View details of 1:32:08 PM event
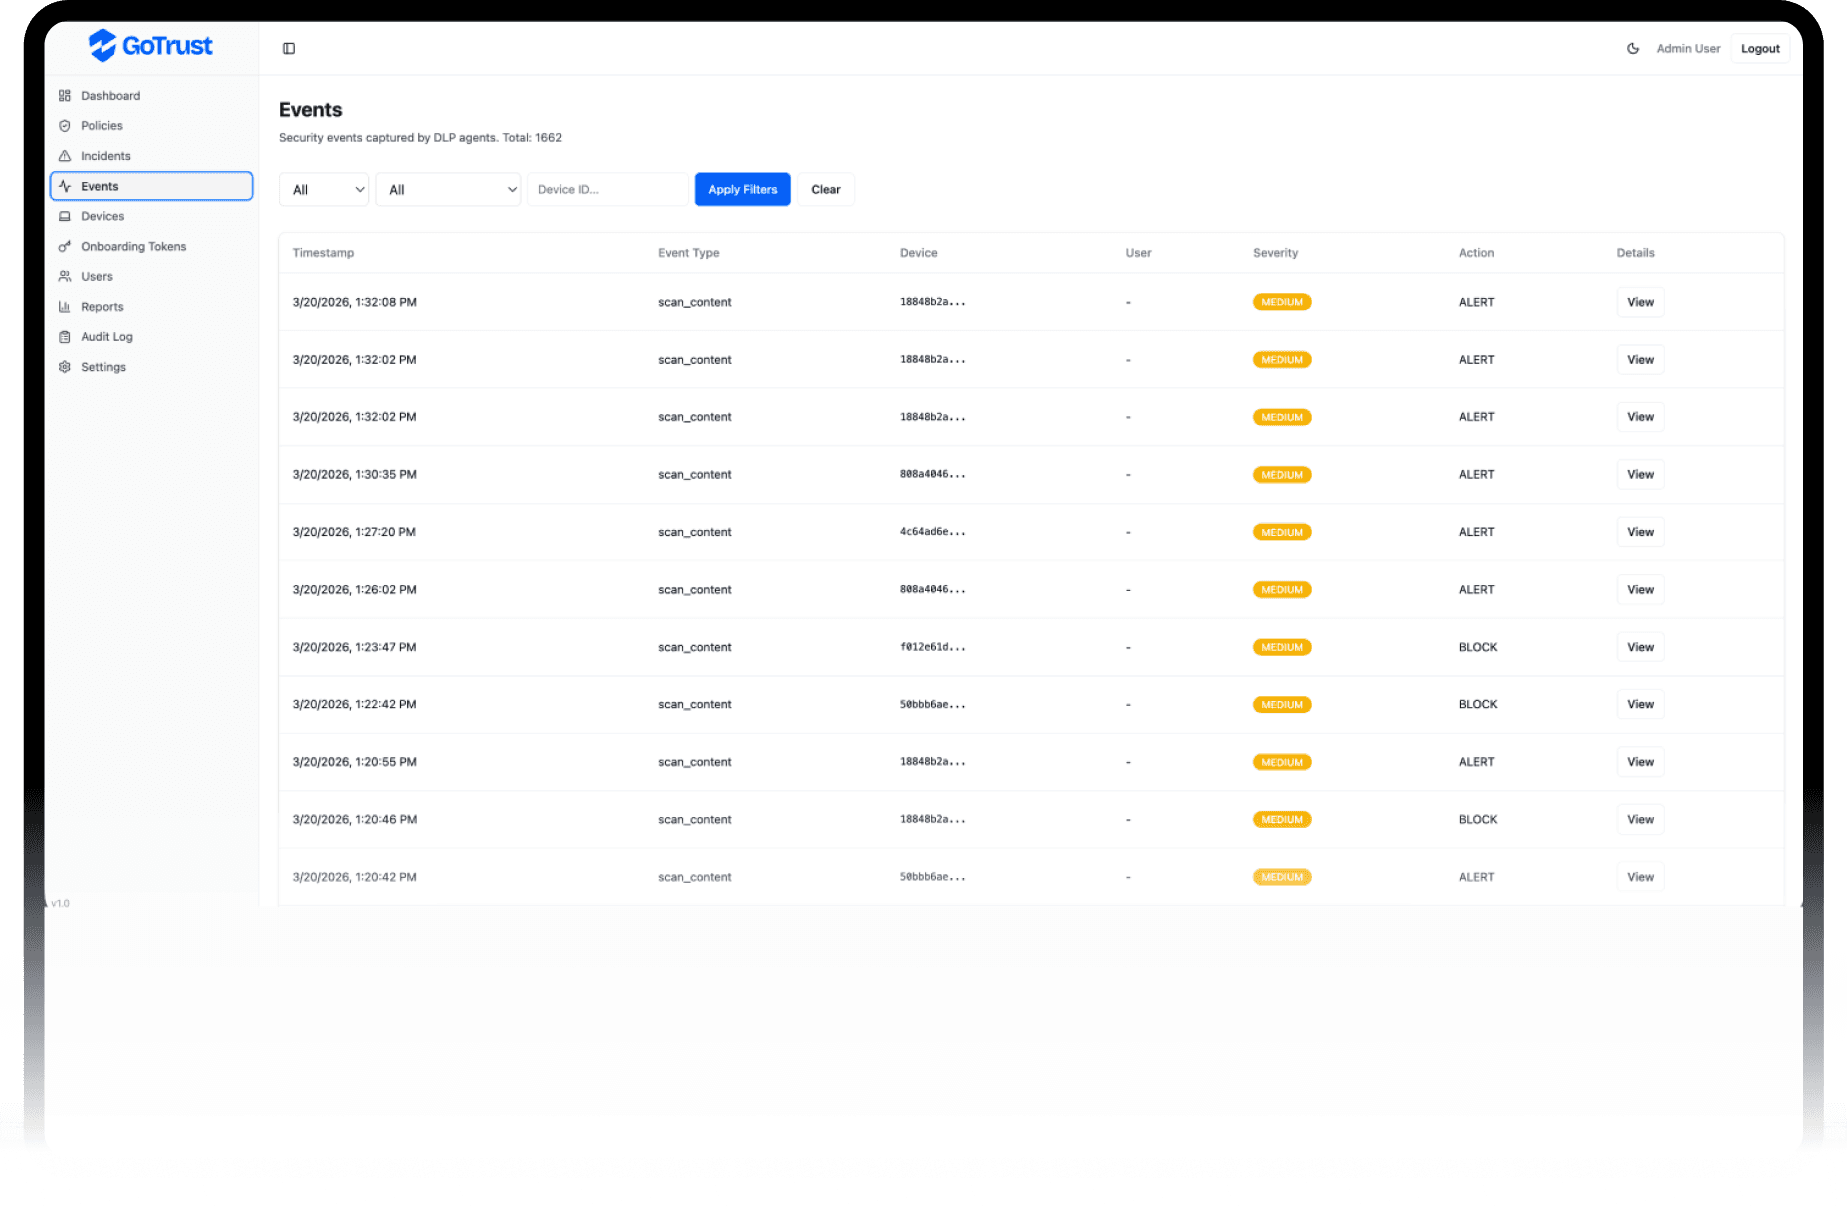The height and width of the screenshot is (1209, 1848). (1640, 302)
